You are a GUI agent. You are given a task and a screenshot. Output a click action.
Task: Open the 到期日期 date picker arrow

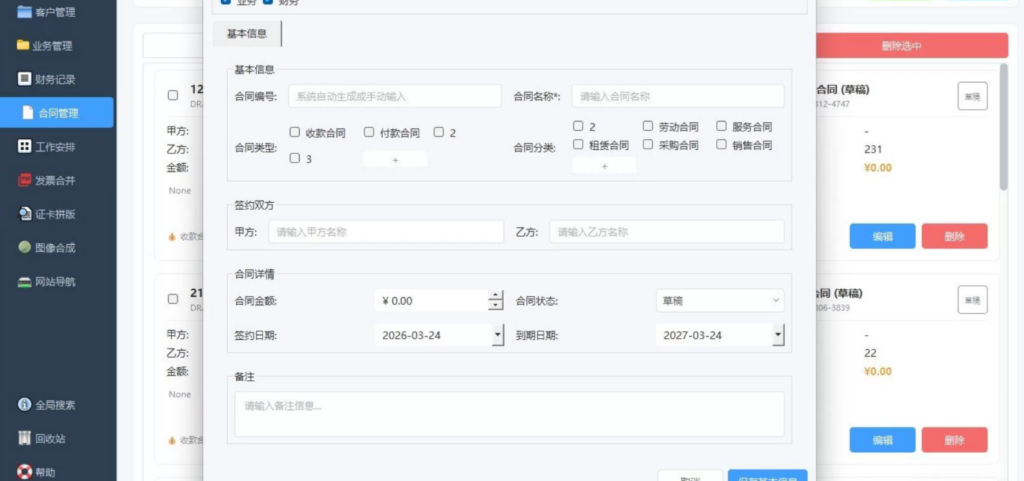[778, 335]
